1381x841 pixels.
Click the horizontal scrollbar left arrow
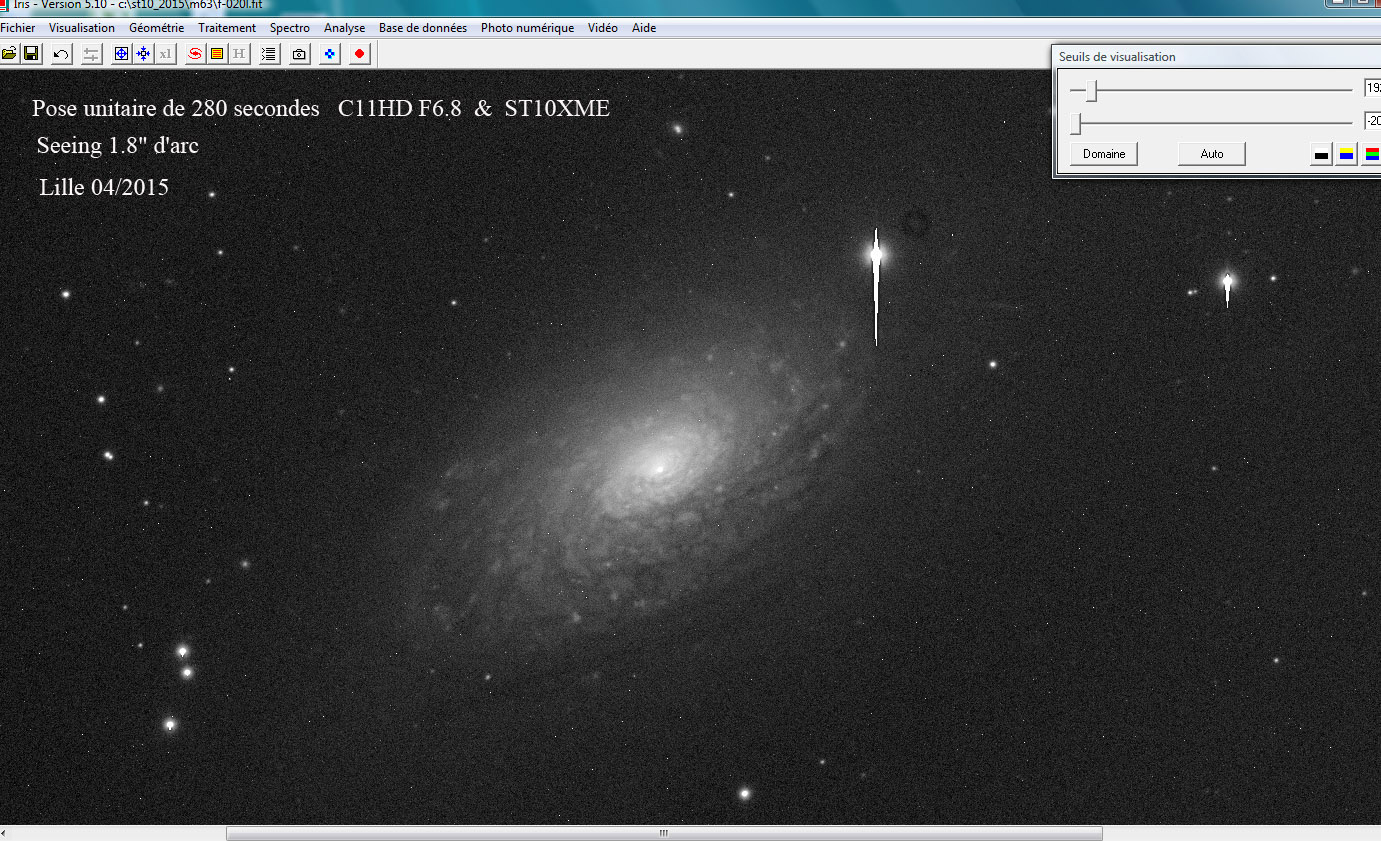tap(5, 833)
